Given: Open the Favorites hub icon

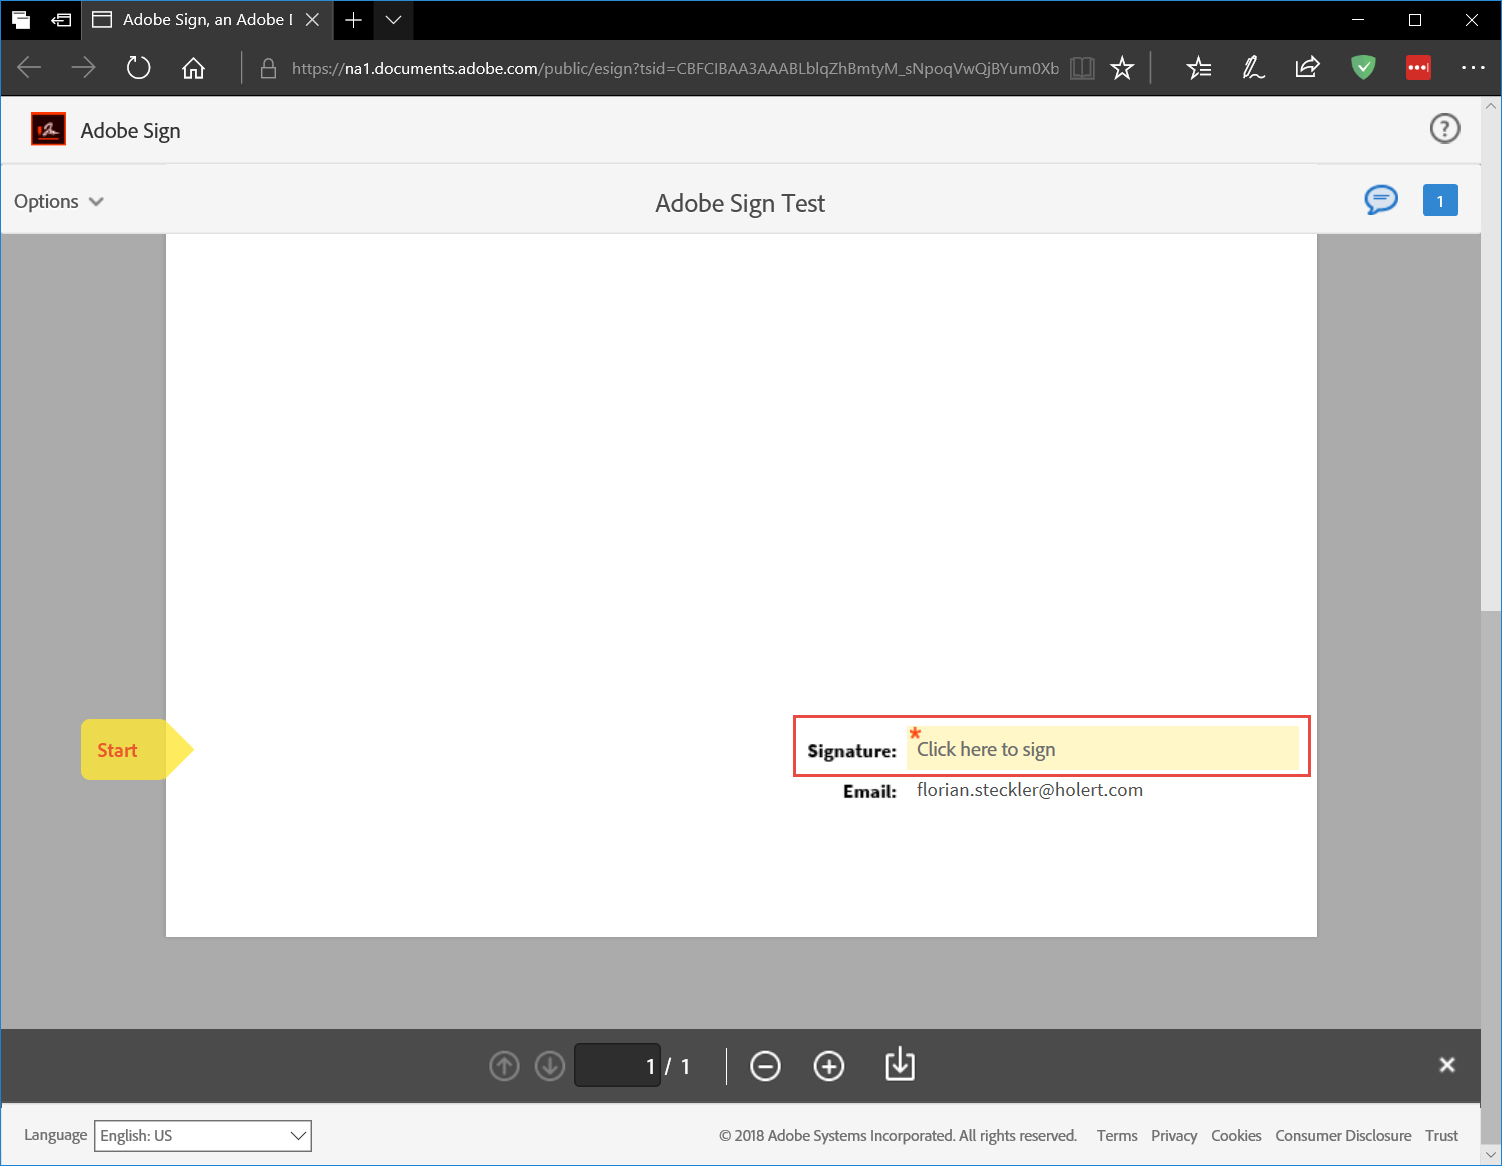Looking at the screenshot, I should coord(1198,68).
